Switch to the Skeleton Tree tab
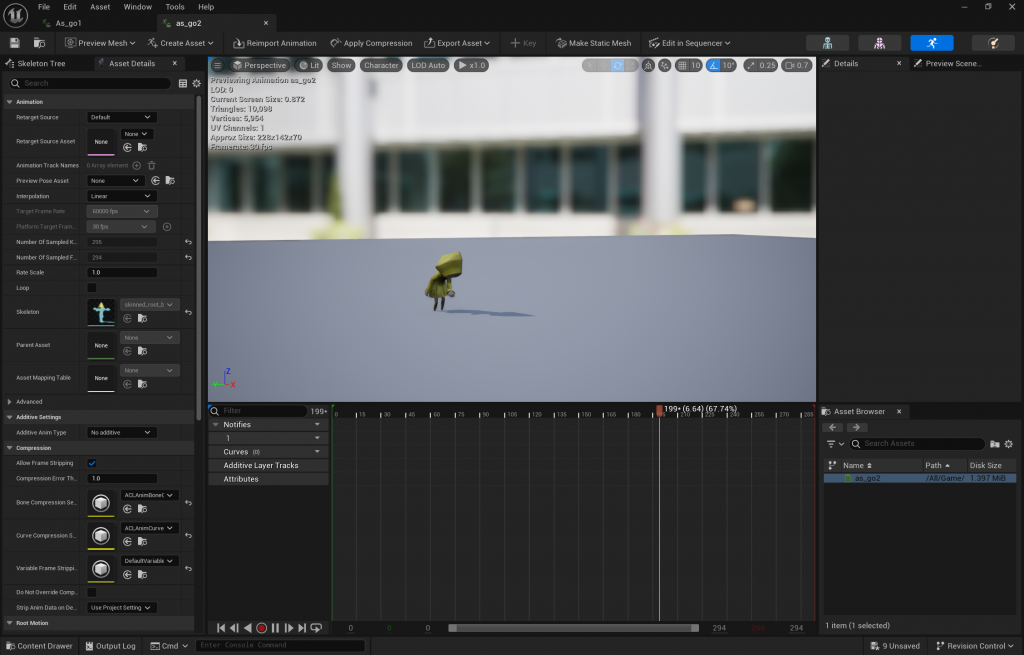 point(41,63)
